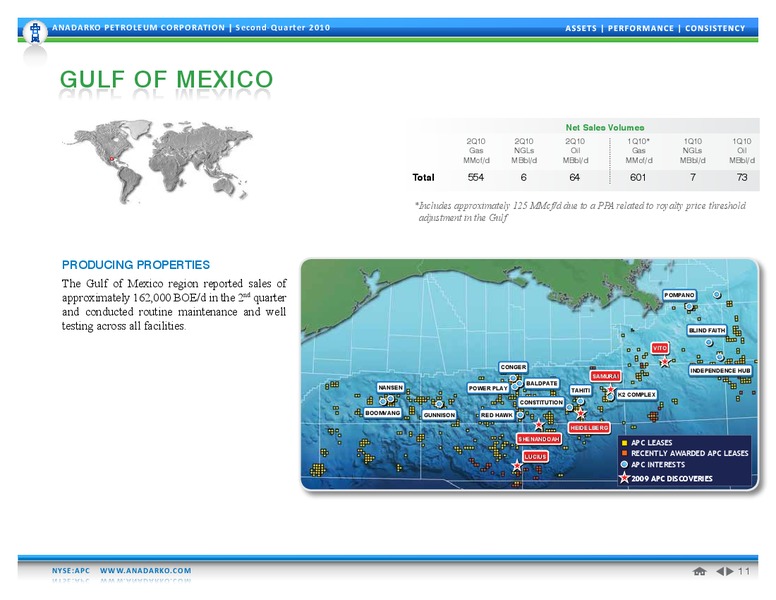Image resolution: width=776 pixels, height=600 pixels.
Task: Select the K2 COMPLEX map label
Action: (636, 395)
